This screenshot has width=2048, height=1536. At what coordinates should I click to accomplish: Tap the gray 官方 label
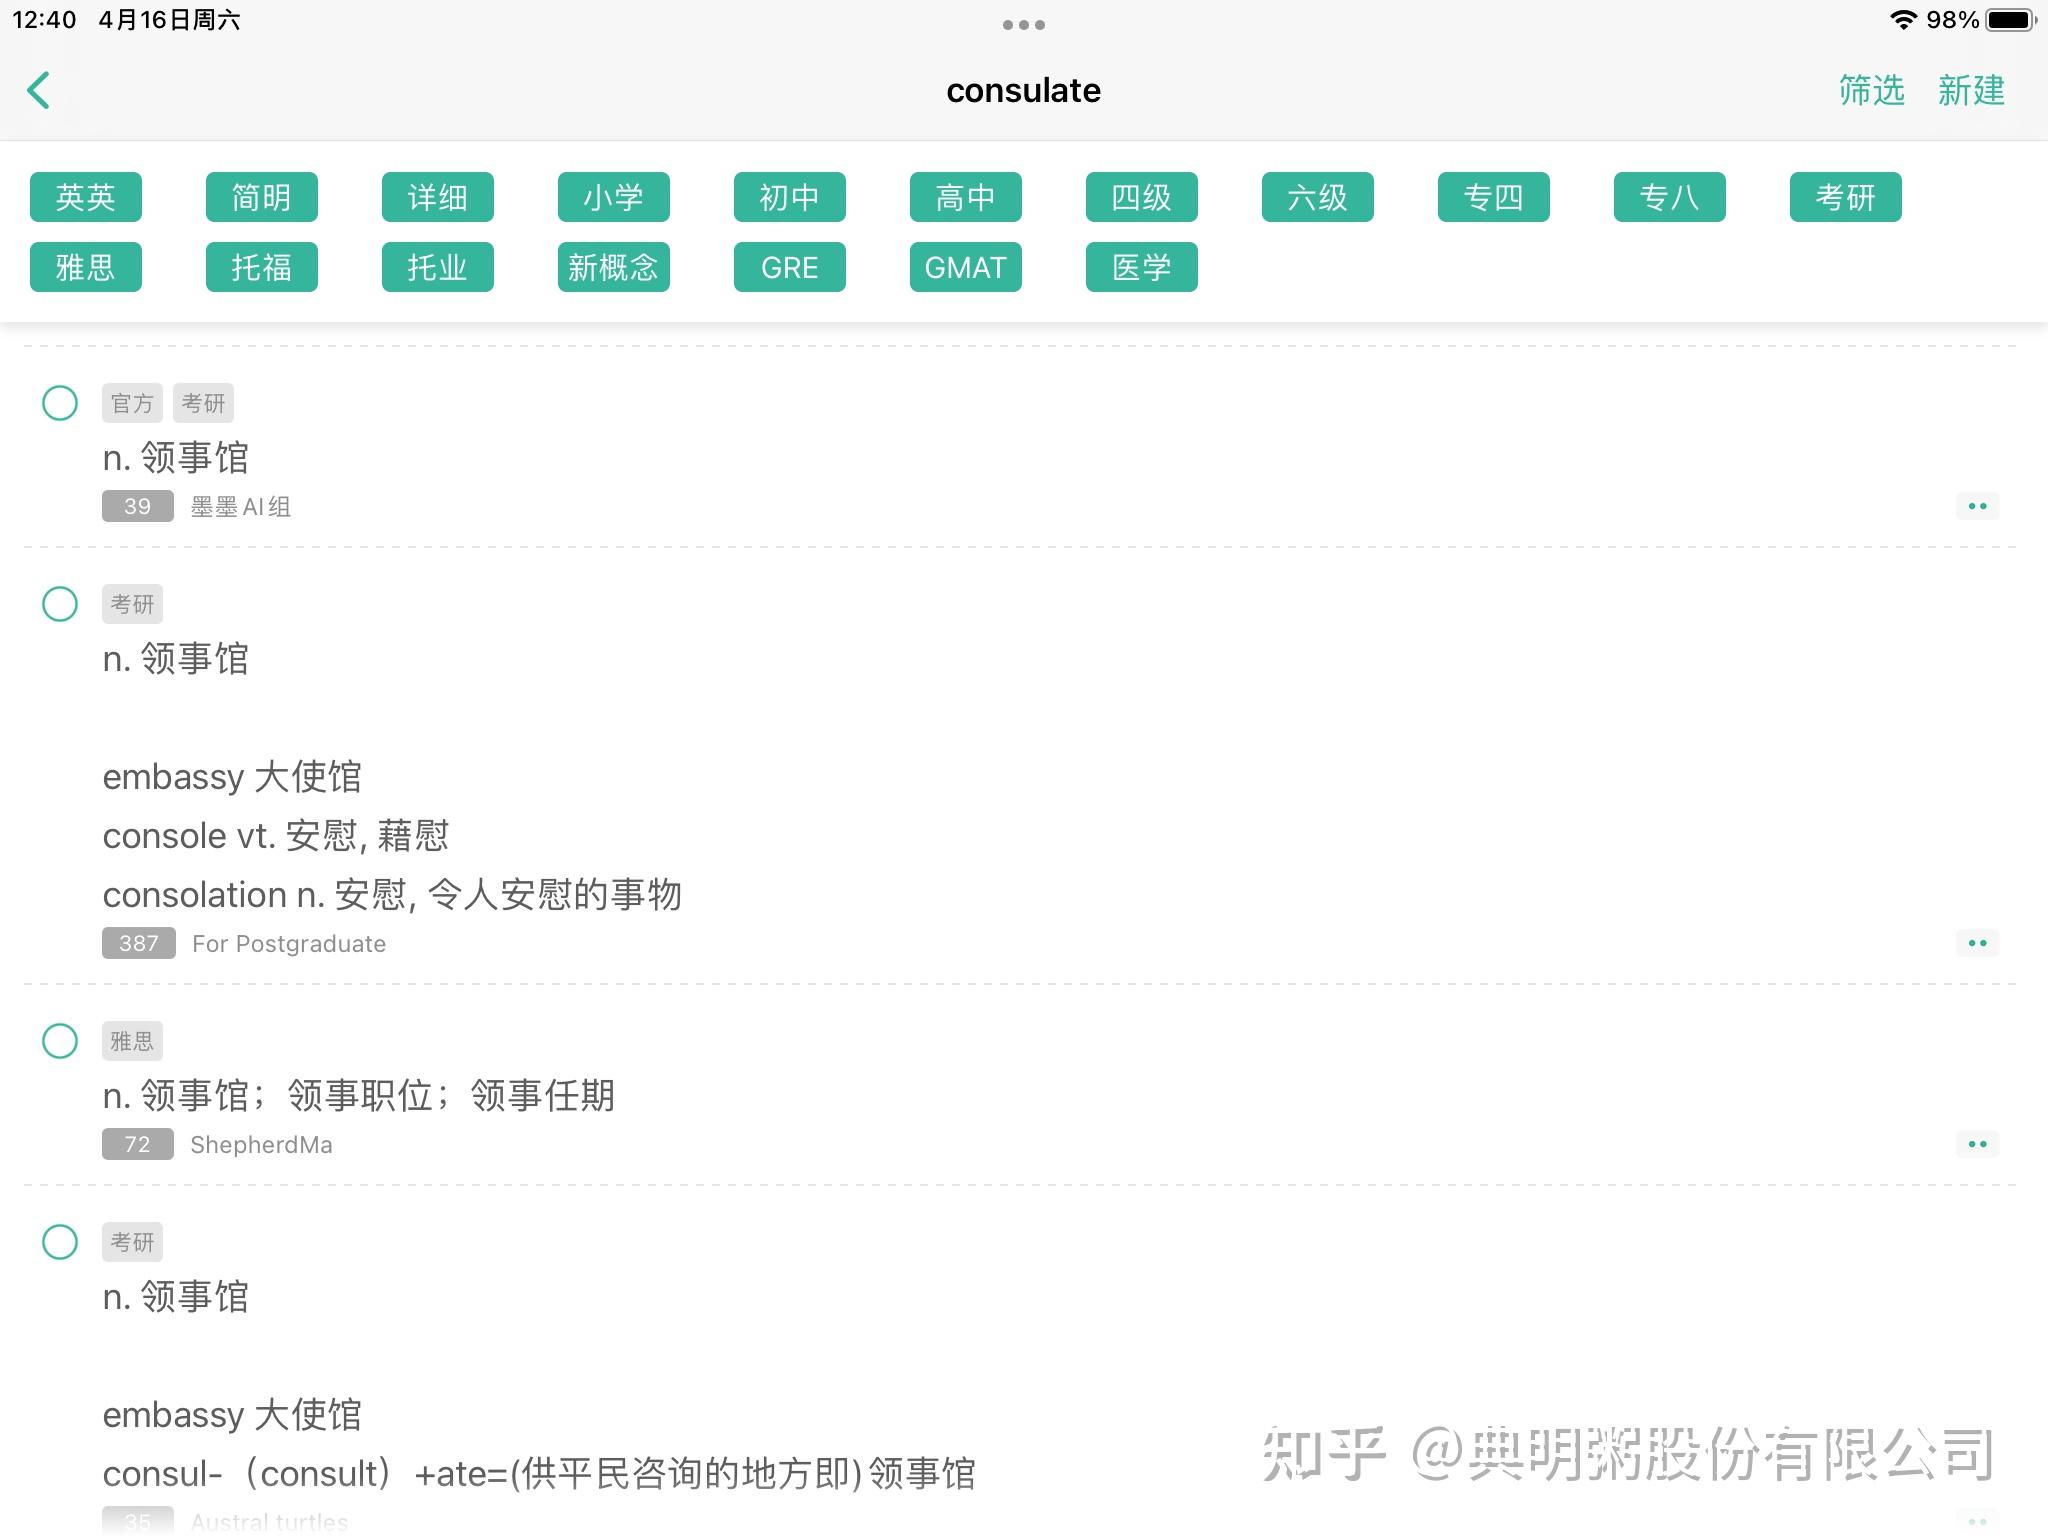pos(132,403)
